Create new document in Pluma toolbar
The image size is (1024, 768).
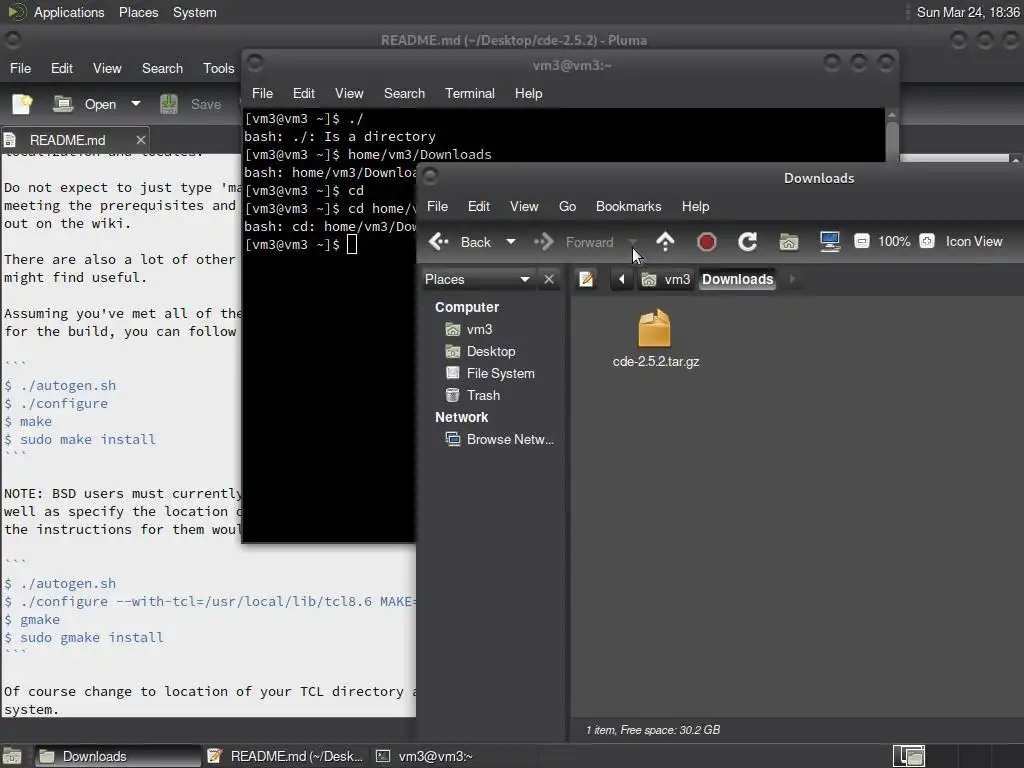click(22, 104)
